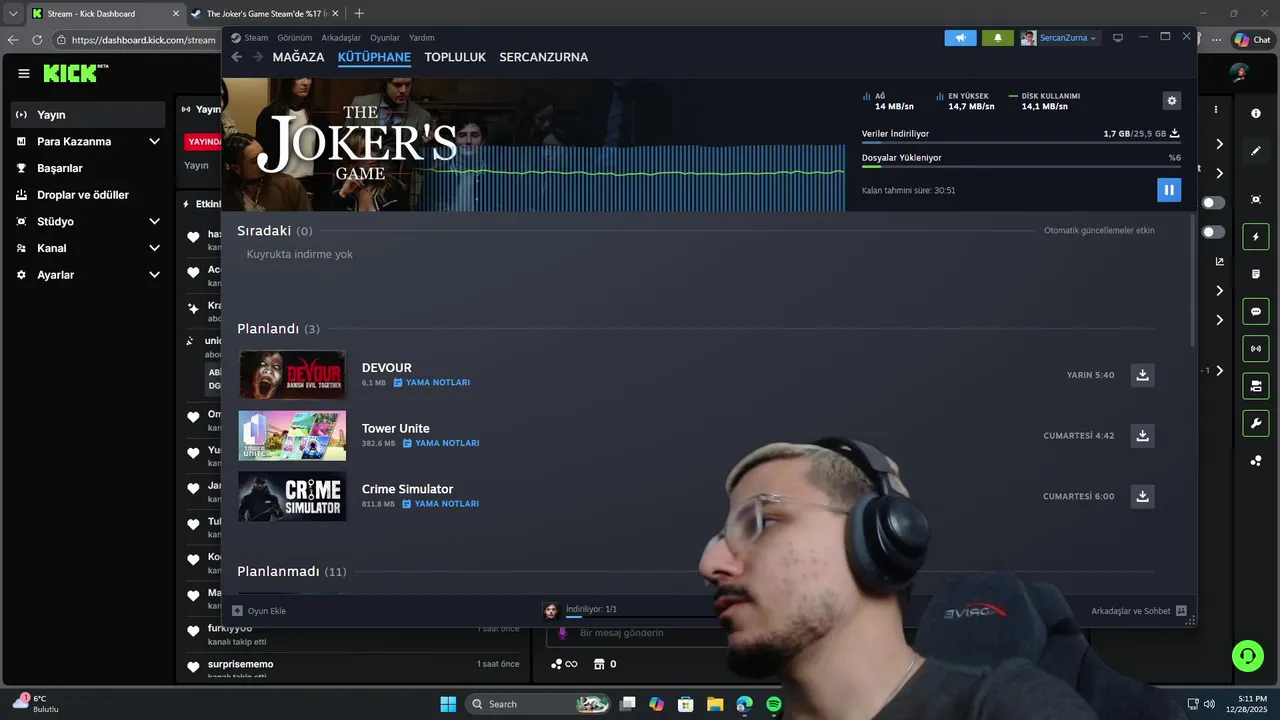Image resolution: width=1280 pixels, height=720 pixels.
Task: Open Kick hamburger menu
Action: 24,73
